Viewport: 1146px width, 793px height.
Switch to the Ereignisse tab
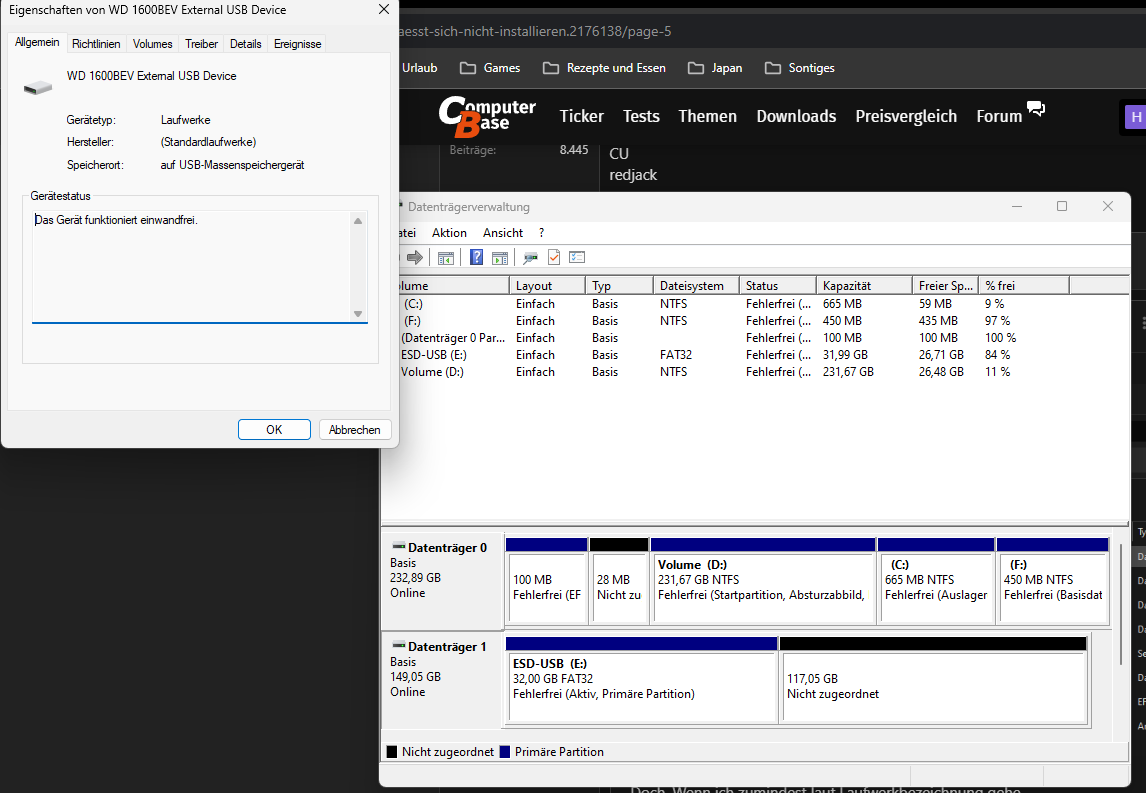point(297,44)
